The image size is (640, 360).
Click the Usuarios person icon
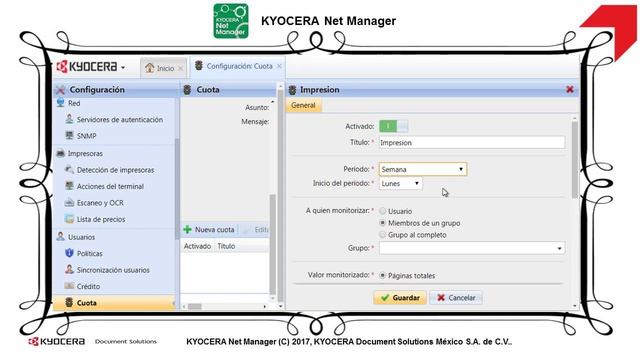pos(60,236)
